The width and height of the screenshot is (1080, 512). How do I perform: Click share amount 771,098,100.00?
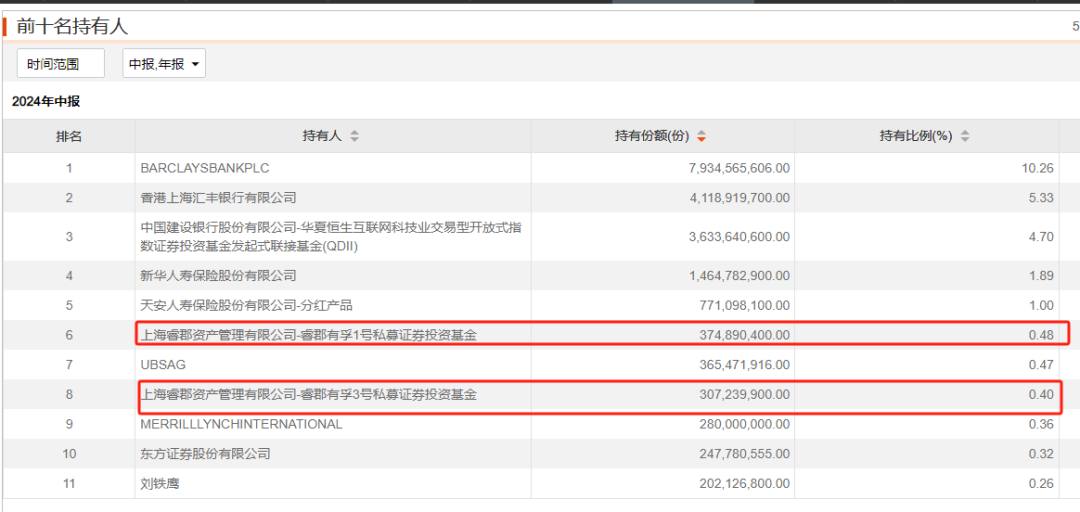coord(746,305)
